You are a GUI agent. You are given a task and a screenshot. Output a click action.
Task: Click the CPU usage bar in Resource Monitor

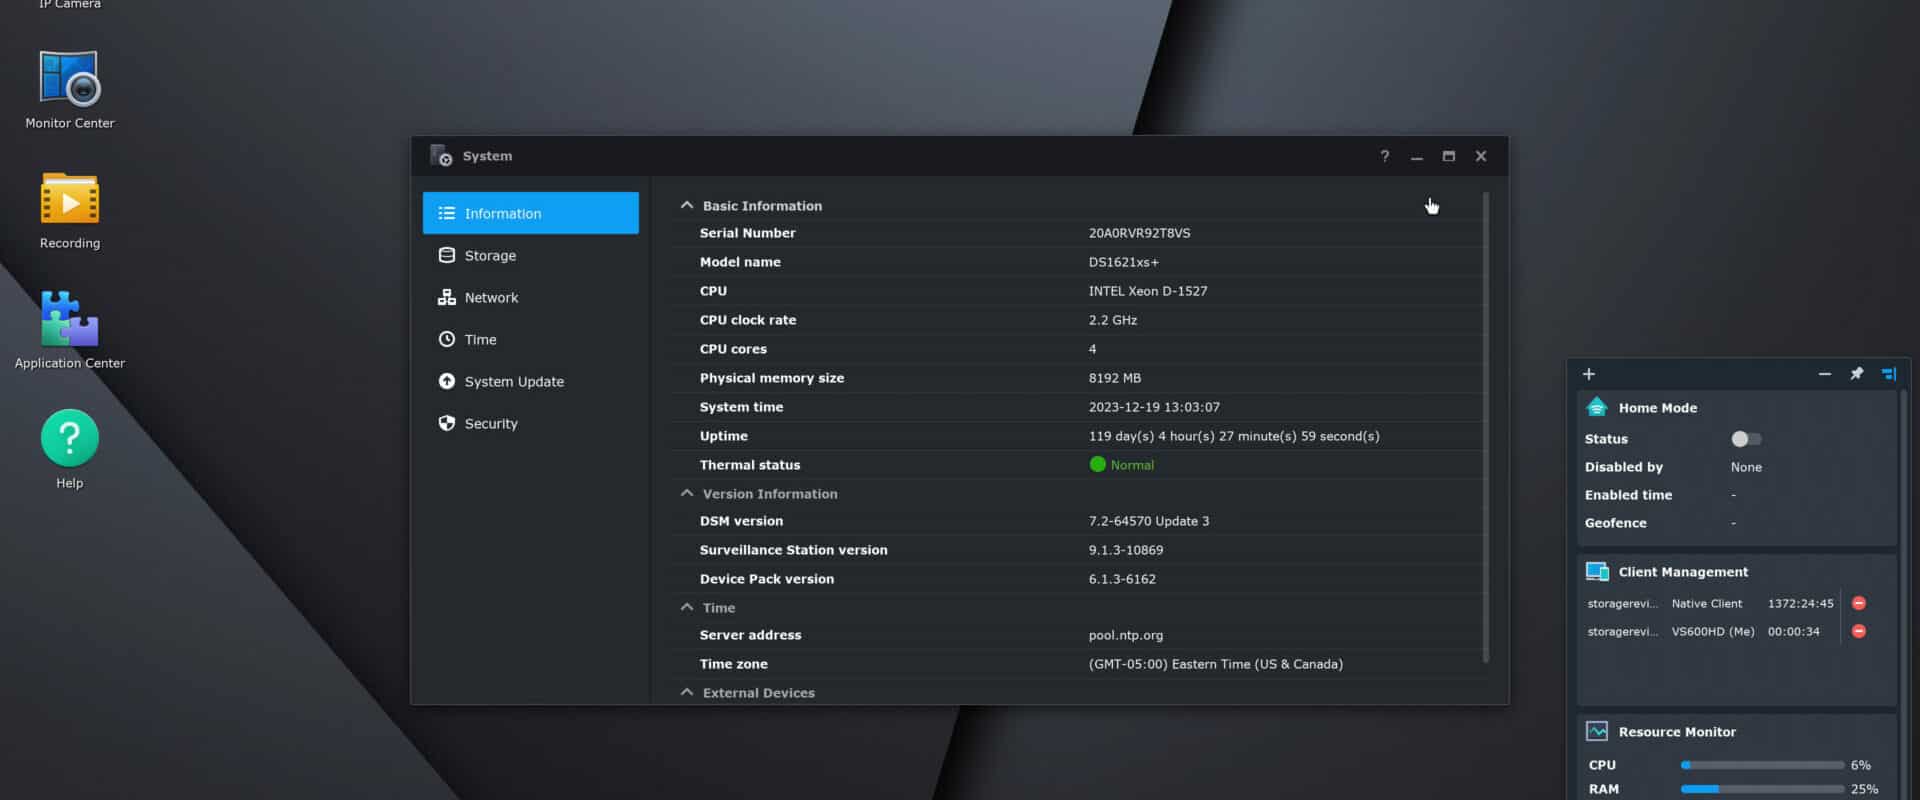point(1762,765)
